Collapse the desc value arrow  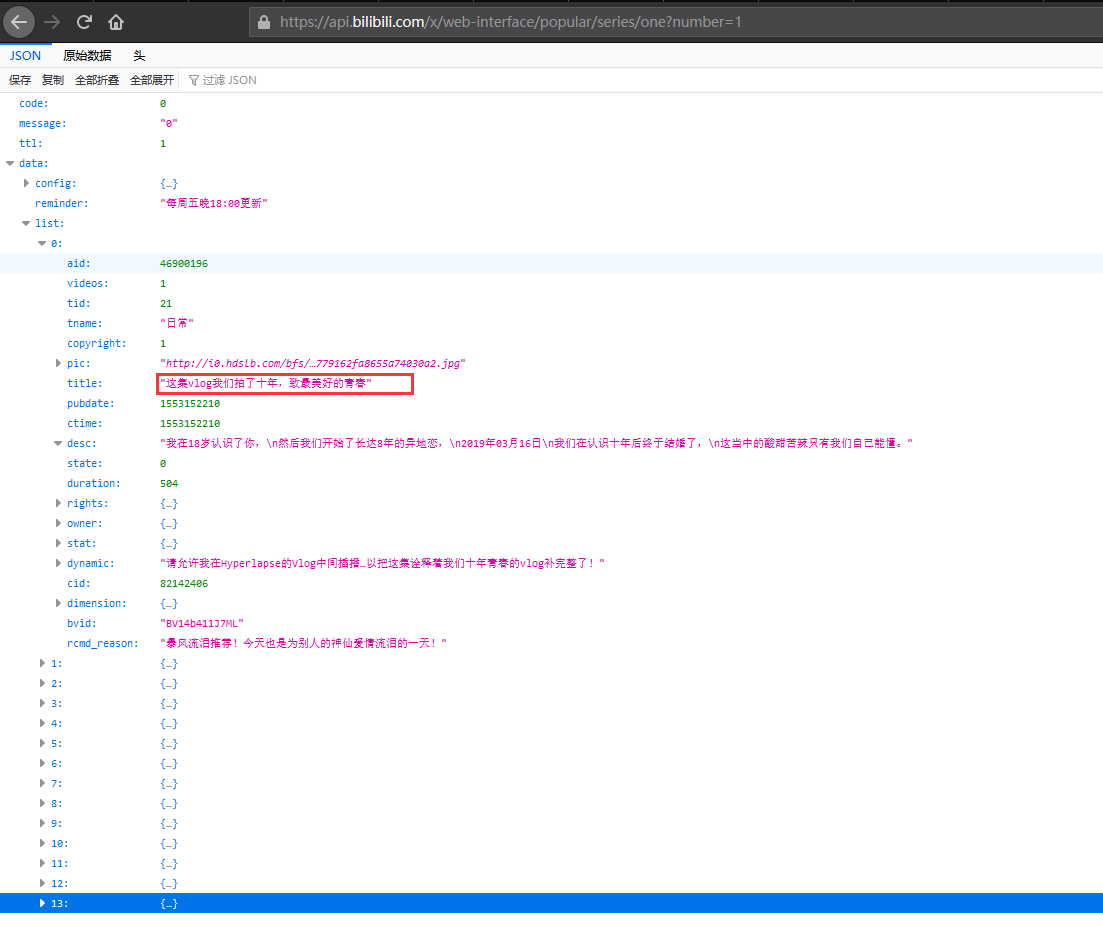pyautogui.click(x=58, y=443)
